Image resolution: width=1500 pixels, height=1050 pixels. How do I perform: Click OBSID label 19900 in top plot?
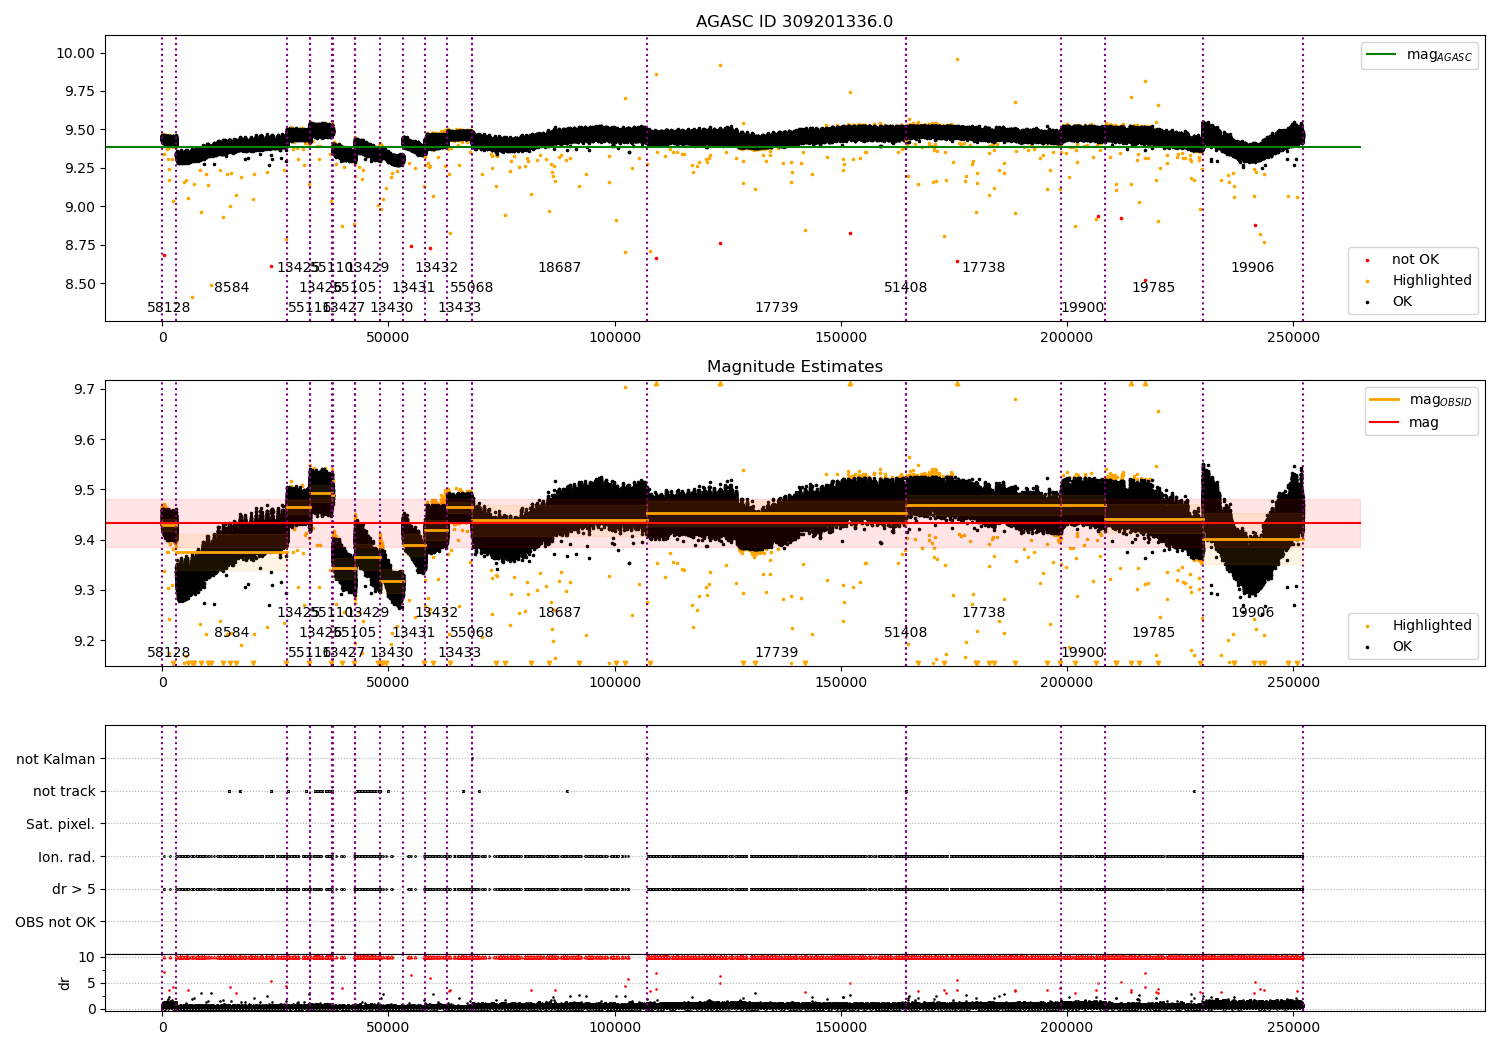point(1083,308)
